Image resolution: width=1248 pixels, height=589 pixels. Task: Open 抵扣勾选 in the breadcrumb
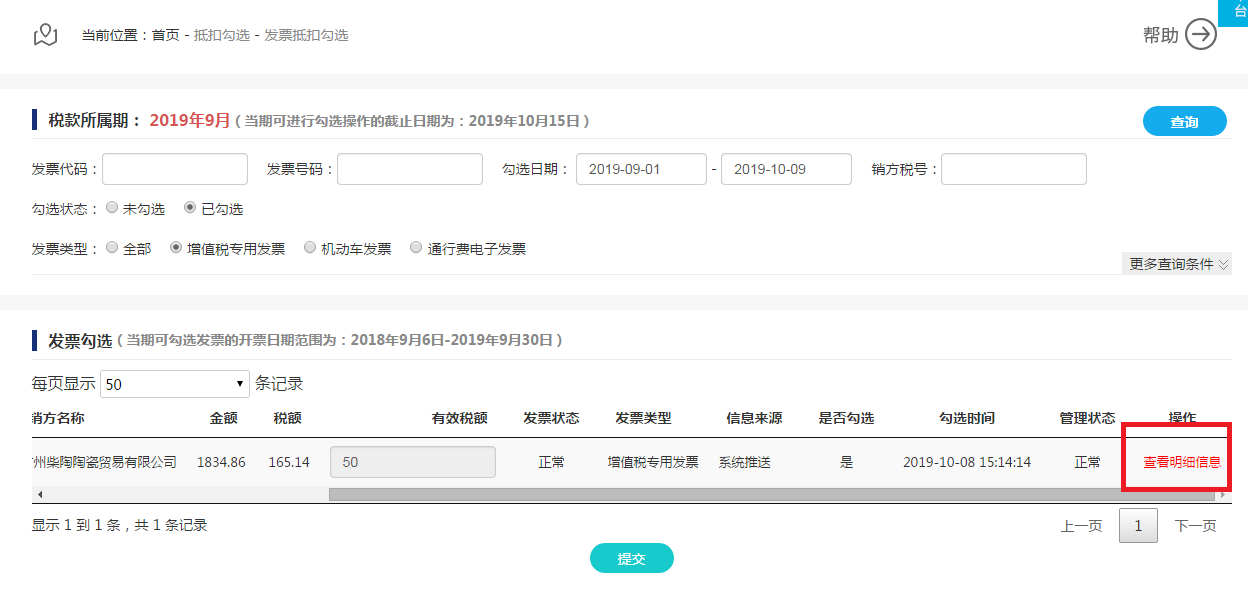(x=222, y=35)
